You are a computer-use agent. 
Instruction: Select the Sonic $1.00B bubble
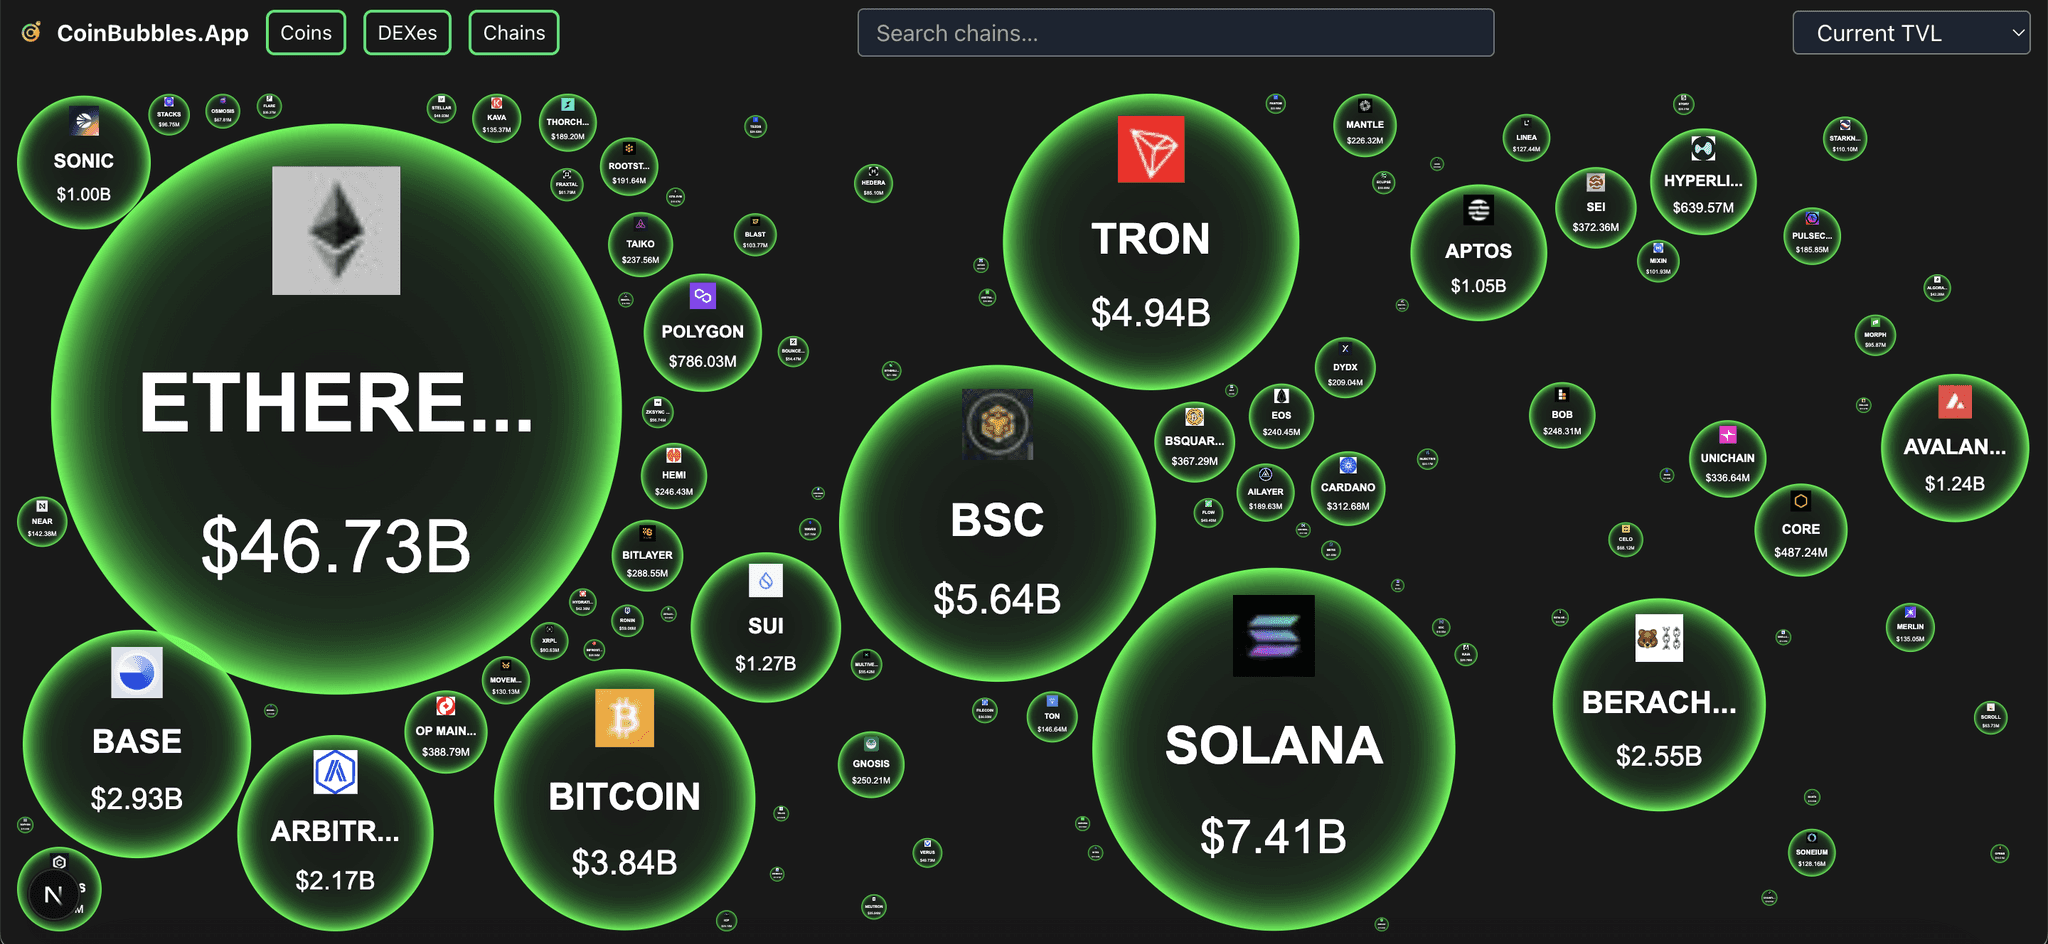pos(84,162)
